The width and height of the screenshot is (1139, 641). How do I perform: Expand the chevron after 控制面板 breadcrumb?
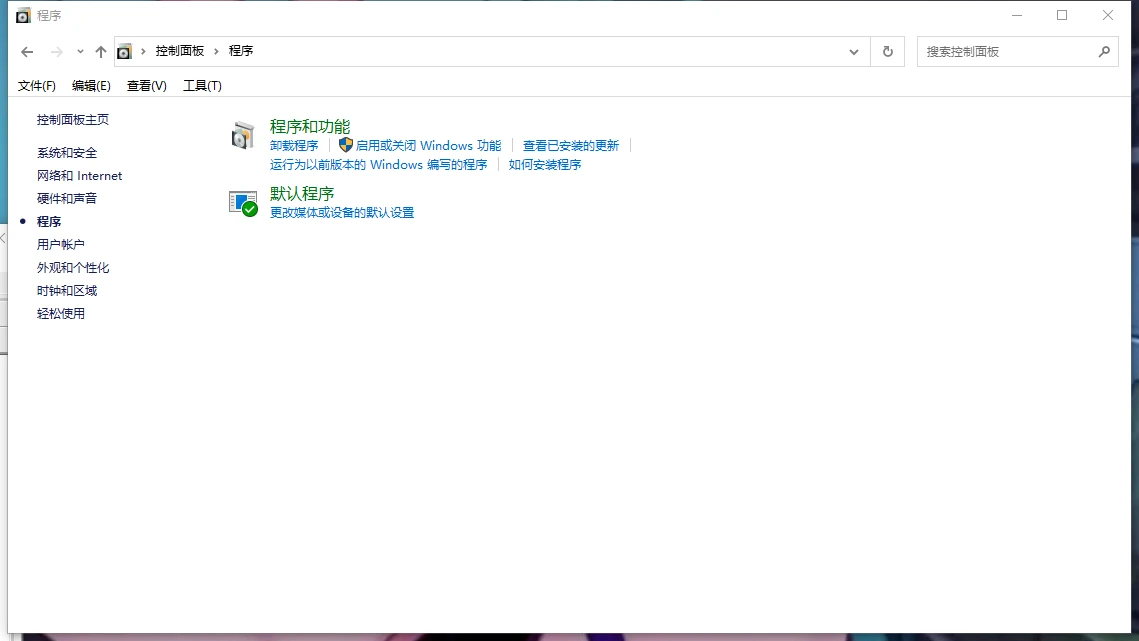coord(216,51)
